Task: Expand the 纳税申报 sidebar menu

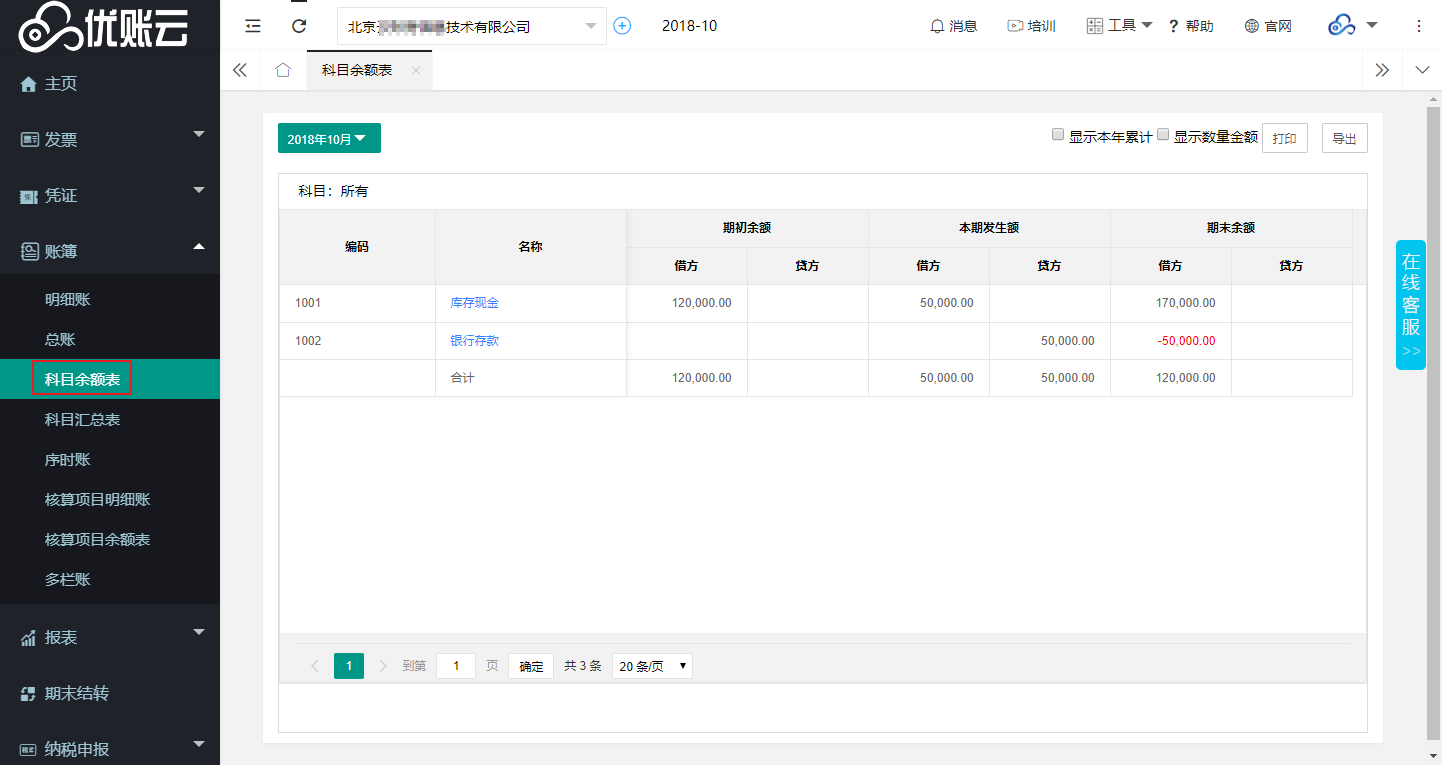Action: click(110, 749)
